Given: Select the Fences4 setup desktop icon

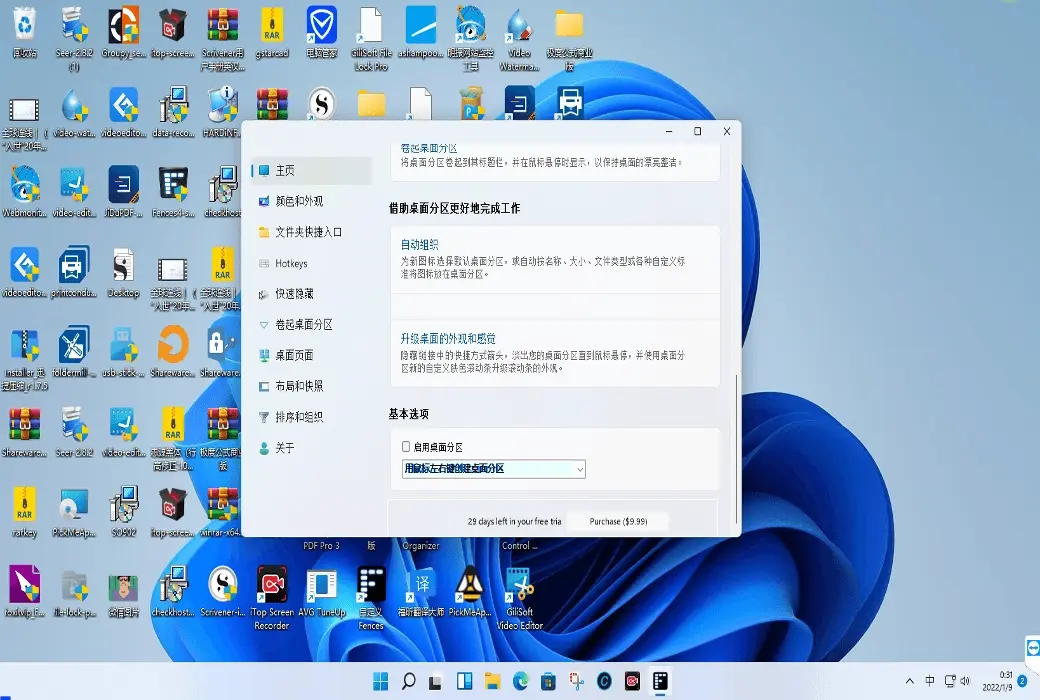Looking at the screenshot, I should tap(173, 192).
